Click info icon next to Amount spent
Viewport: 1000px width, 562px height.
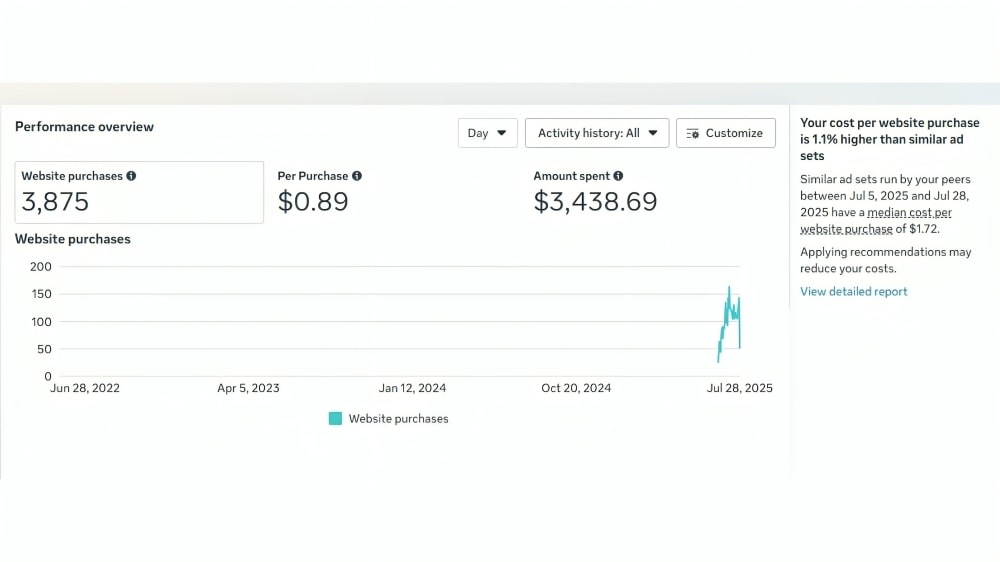point(618,176)
